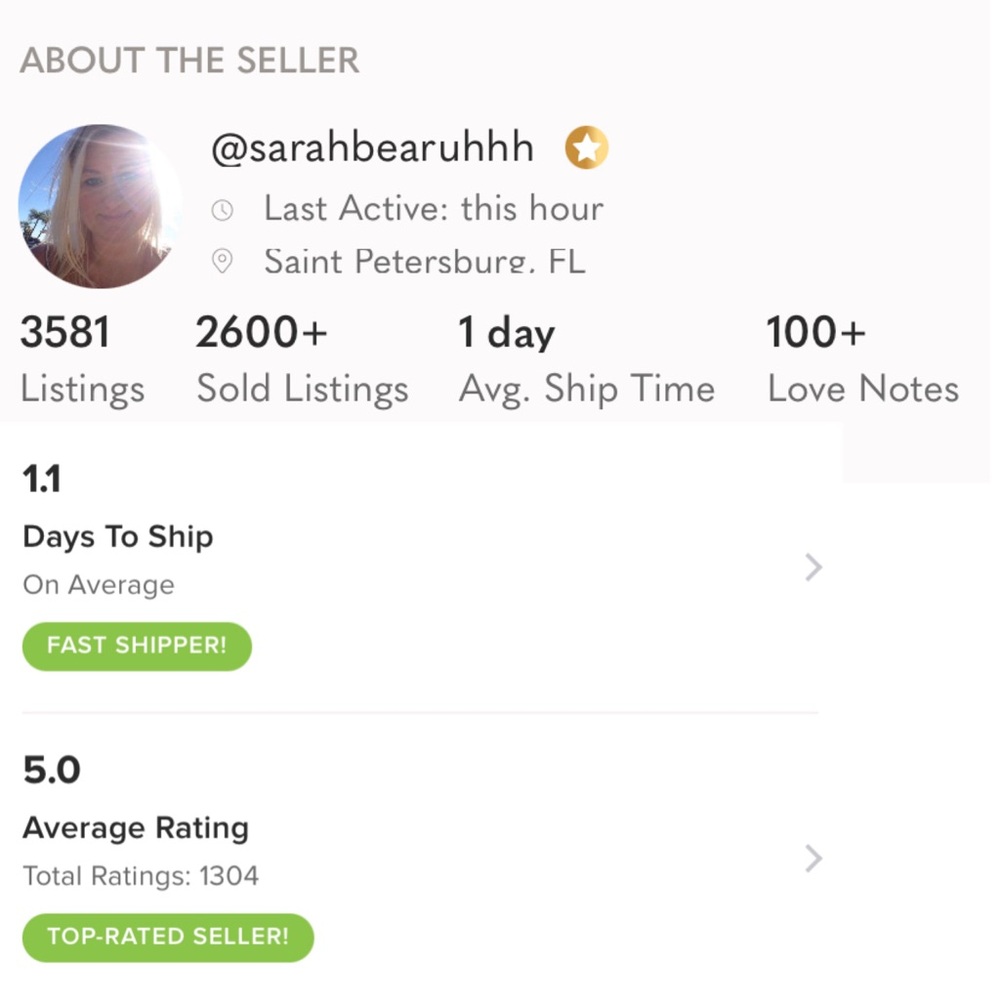Click the TOP-RATED SELLER! badge
Viewport: 1000px width, 1000px height.
[x=168, y=937]
